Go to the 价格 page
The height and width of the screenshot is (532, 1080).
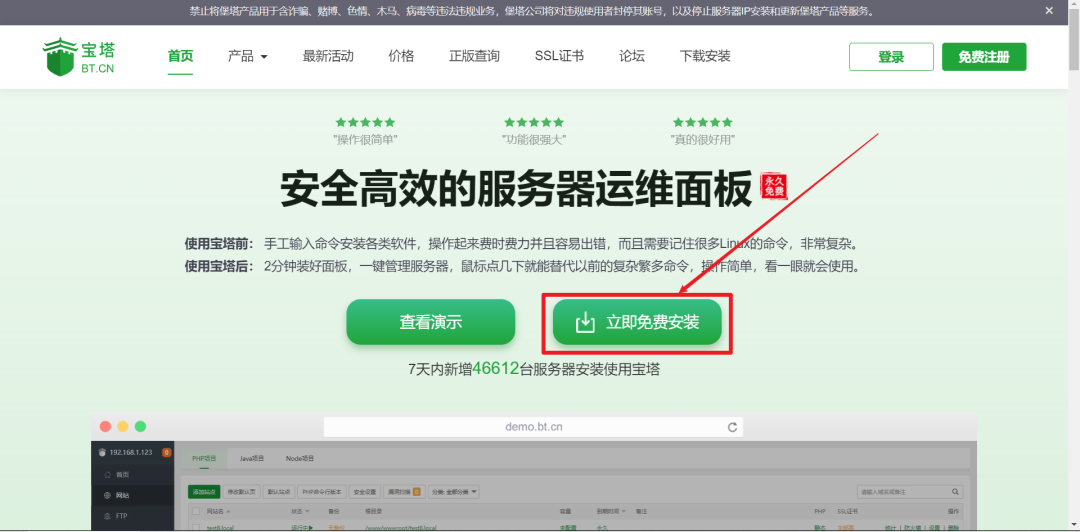(x=401, y=57)
